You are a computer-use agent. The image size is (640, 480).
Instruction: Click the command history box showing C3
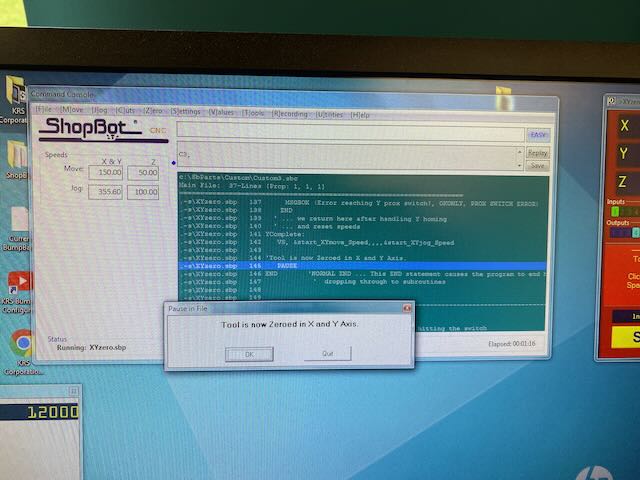click(347, 157)
